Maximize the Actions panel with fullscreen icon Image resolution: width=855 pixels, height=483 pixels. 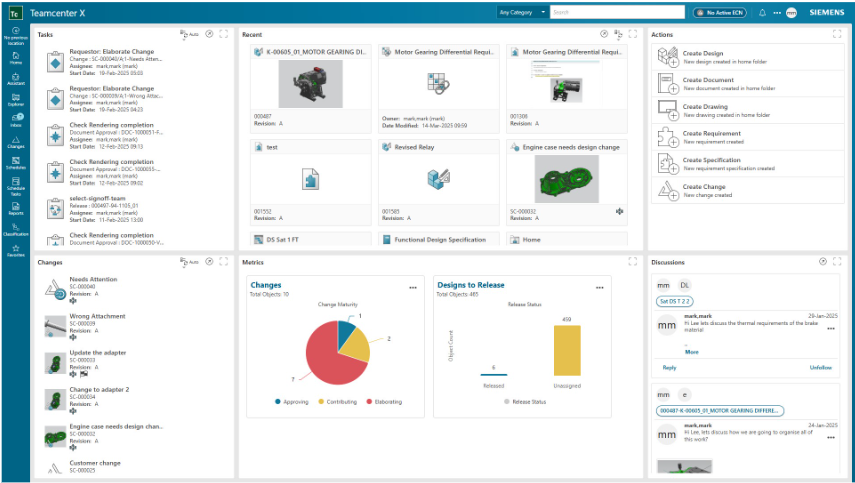point(837,34)
